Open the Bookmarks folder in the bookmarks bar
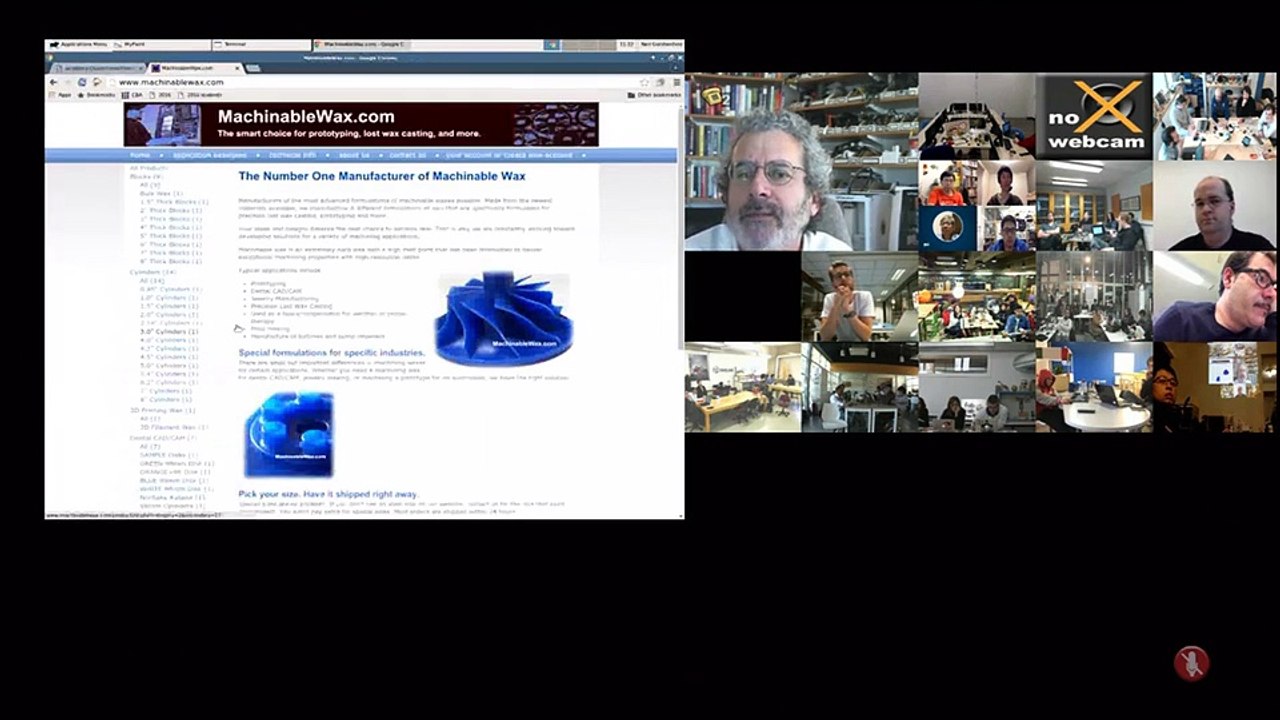 click(97, 95)
